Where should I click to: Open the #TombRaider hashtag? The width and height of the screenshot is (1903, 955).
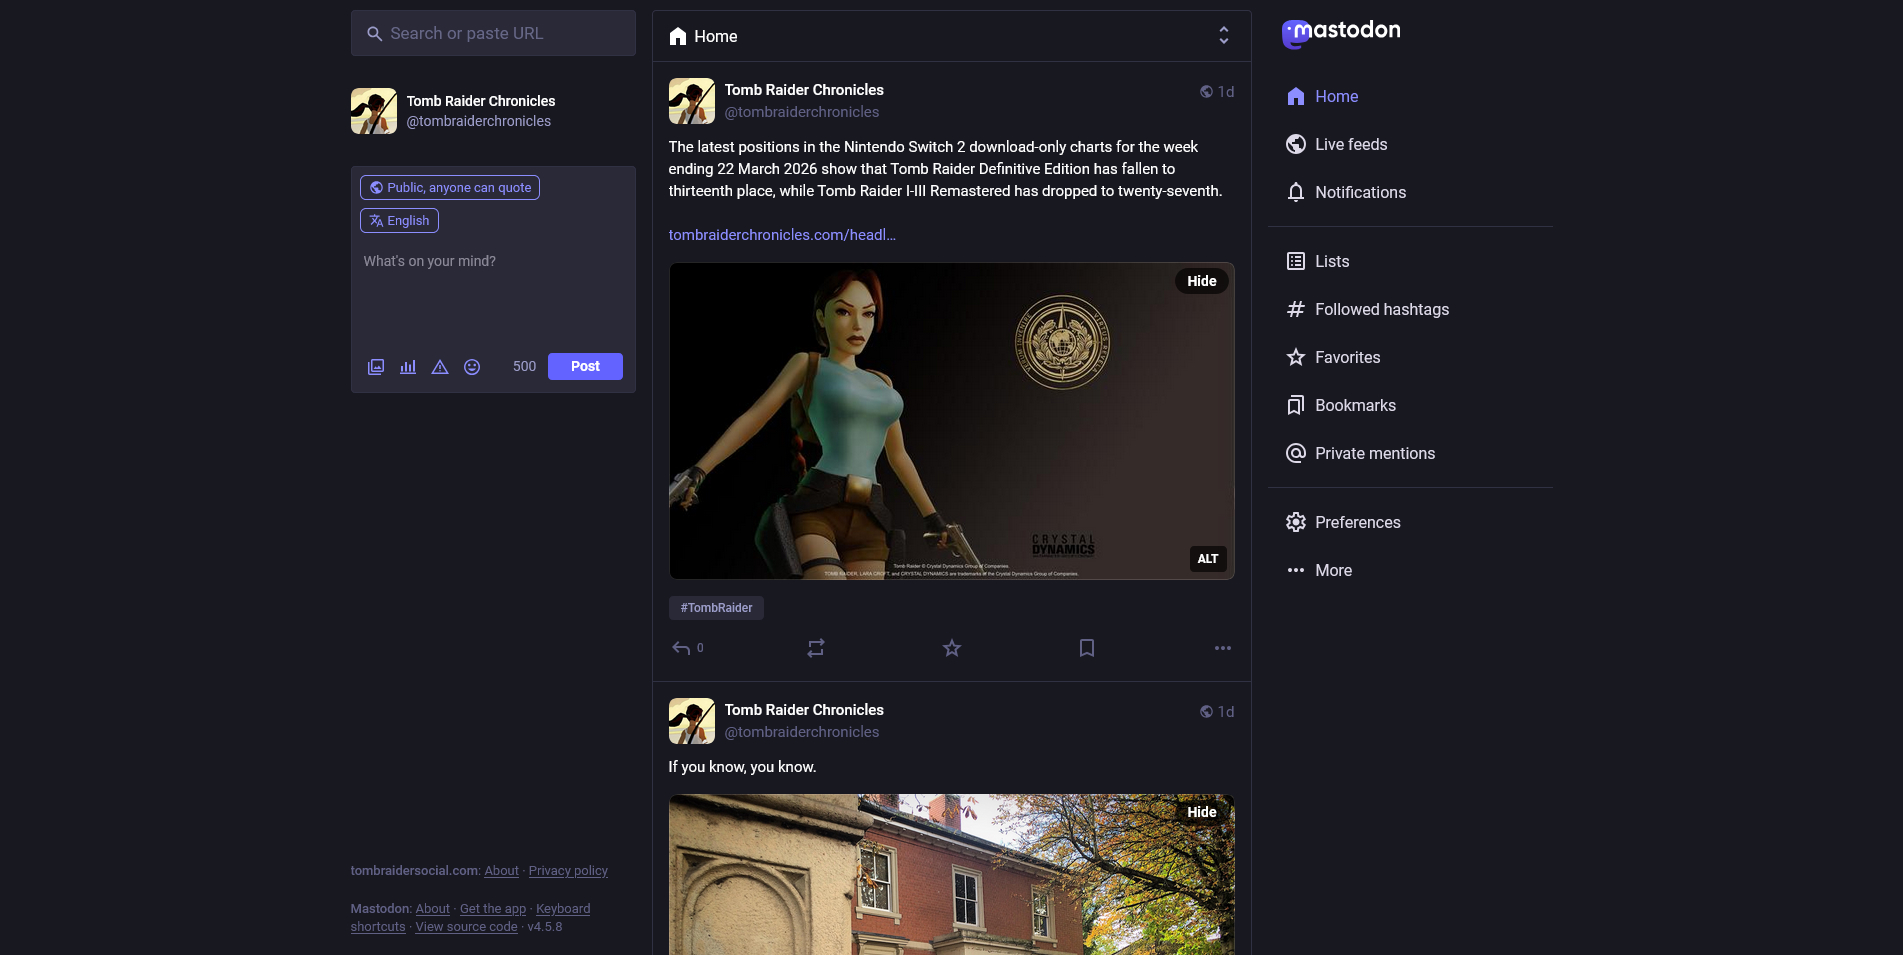716,608
